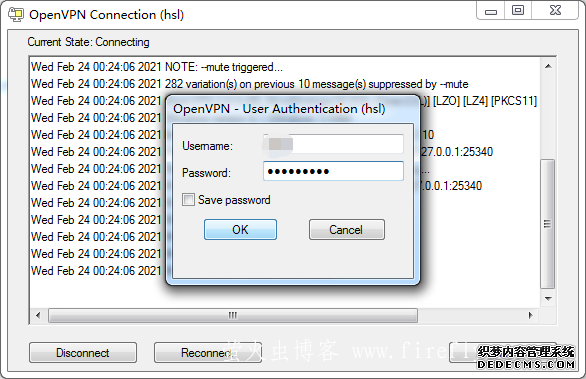Cancel the user authentication dialog
This screenshot has width=586, height=379.
click(x=346, y=229)
